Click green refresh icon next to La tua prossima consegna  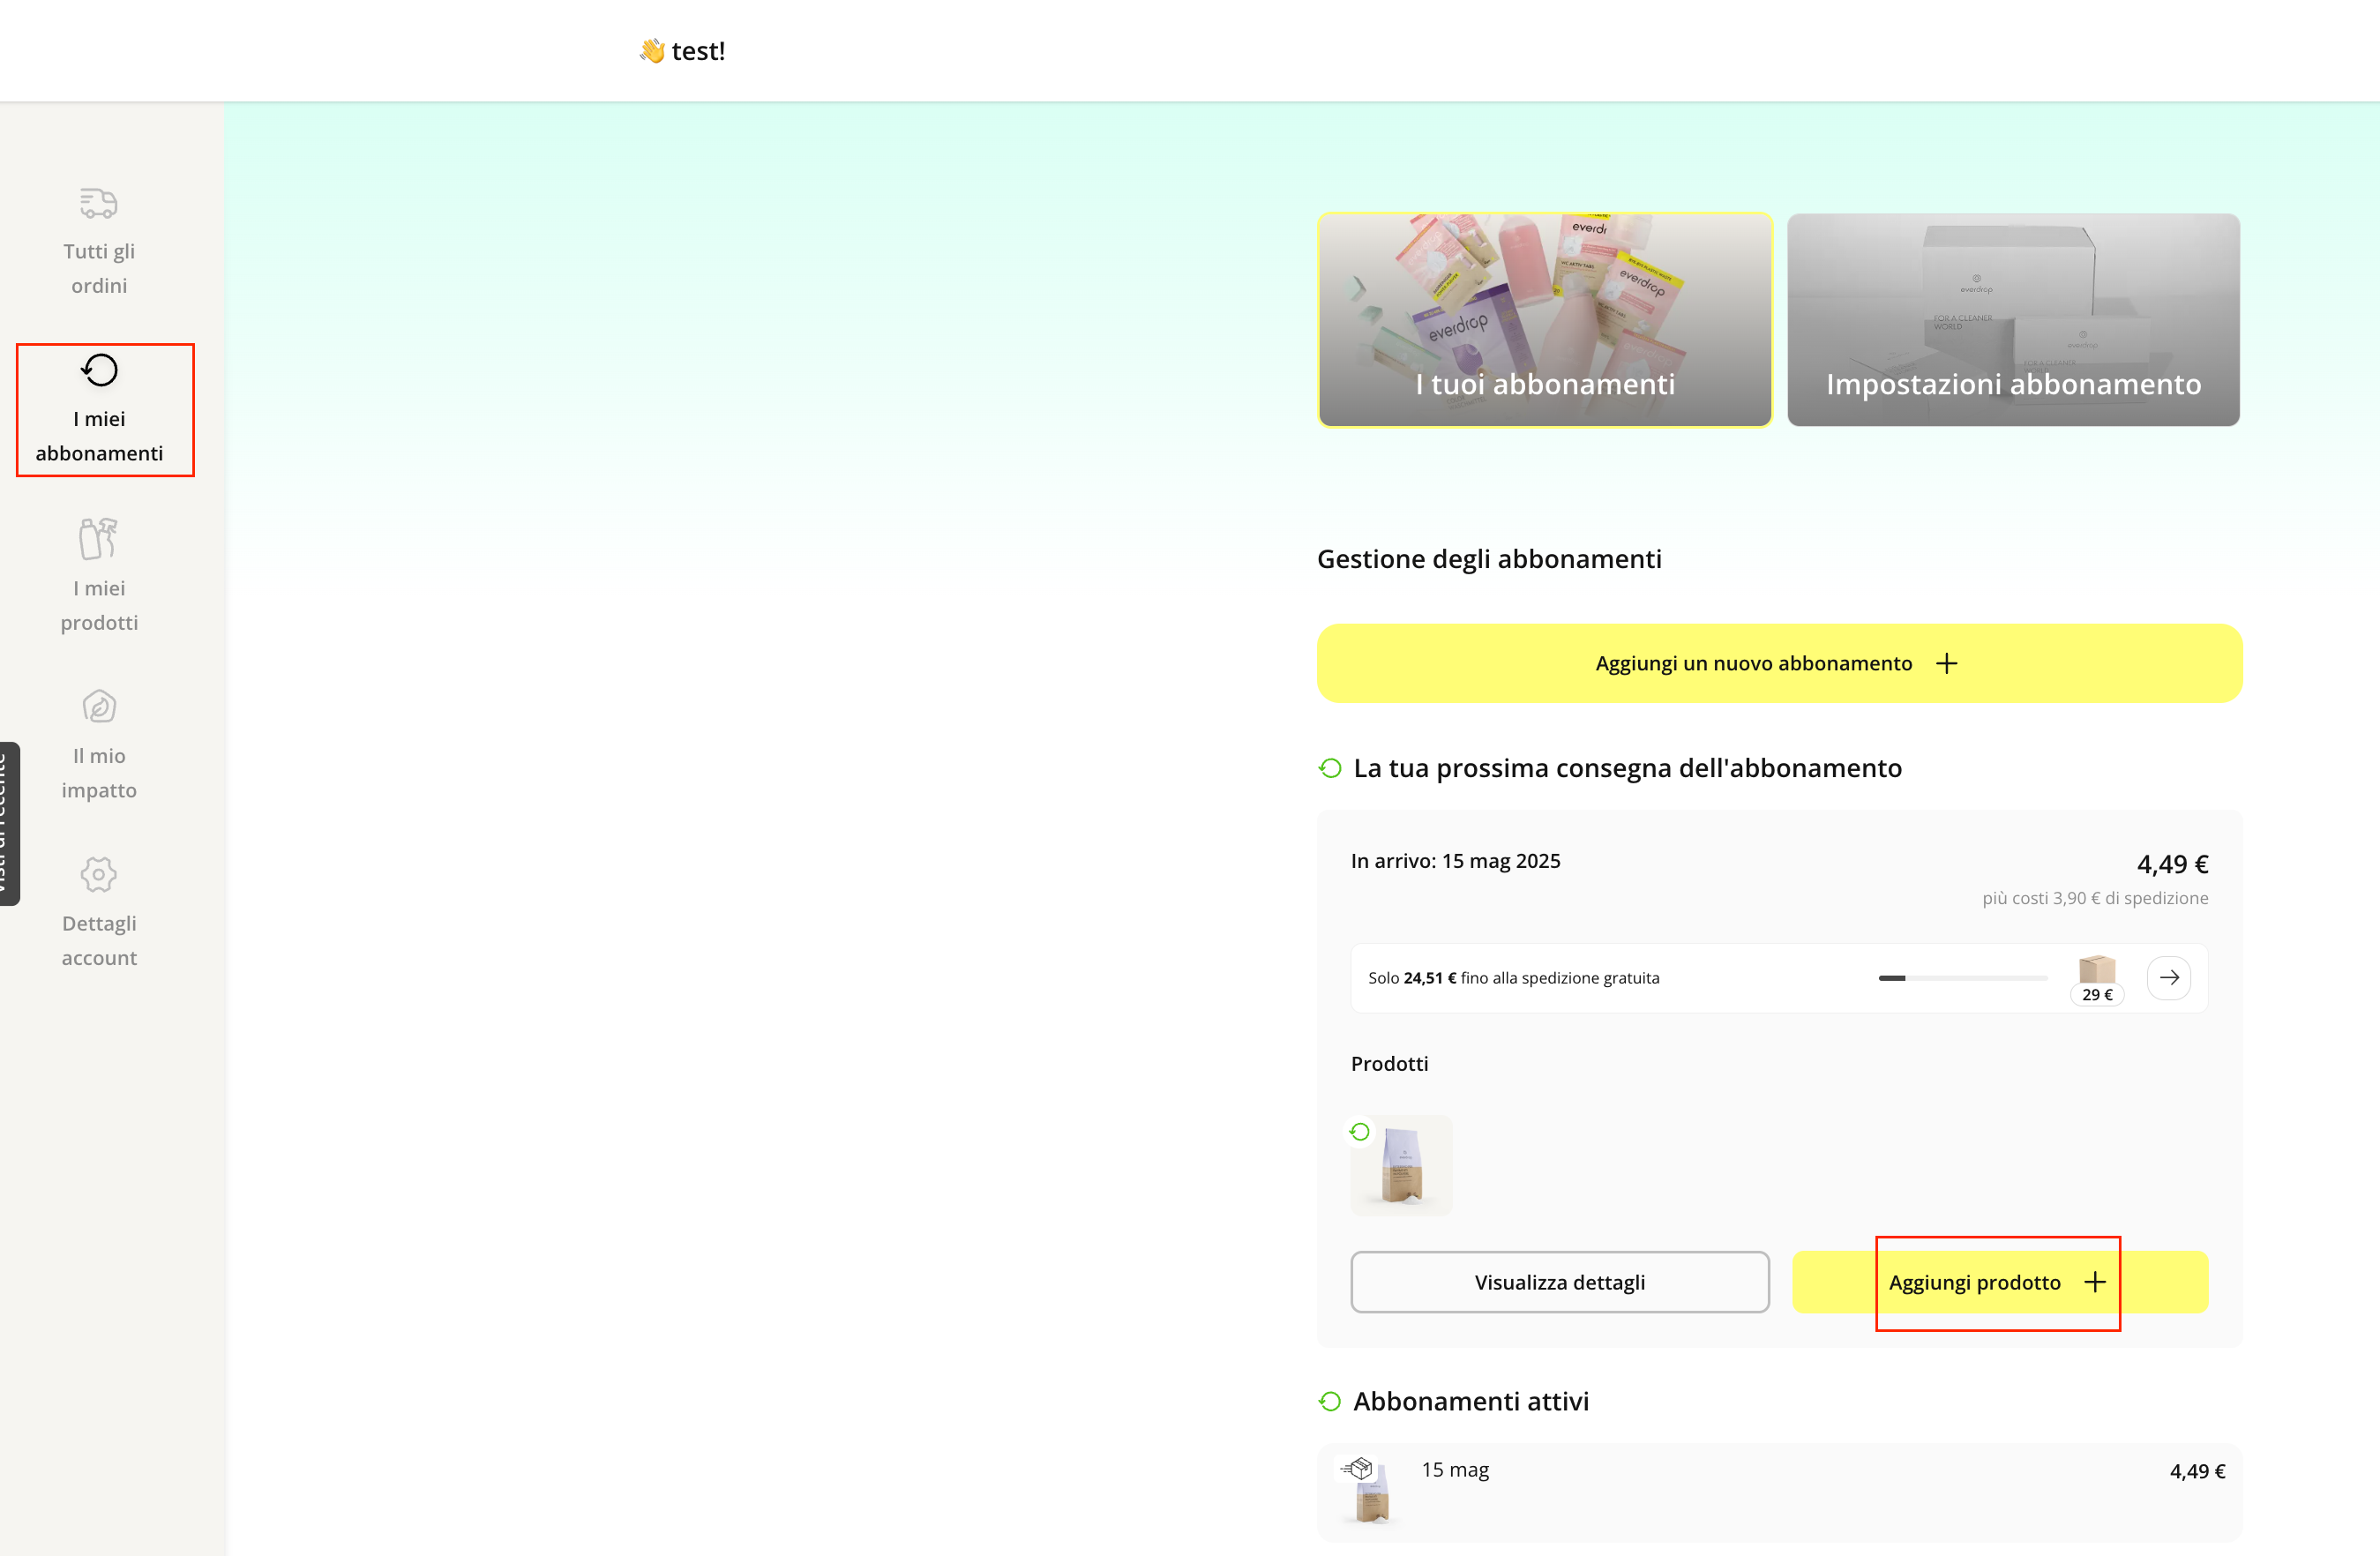1329,768
